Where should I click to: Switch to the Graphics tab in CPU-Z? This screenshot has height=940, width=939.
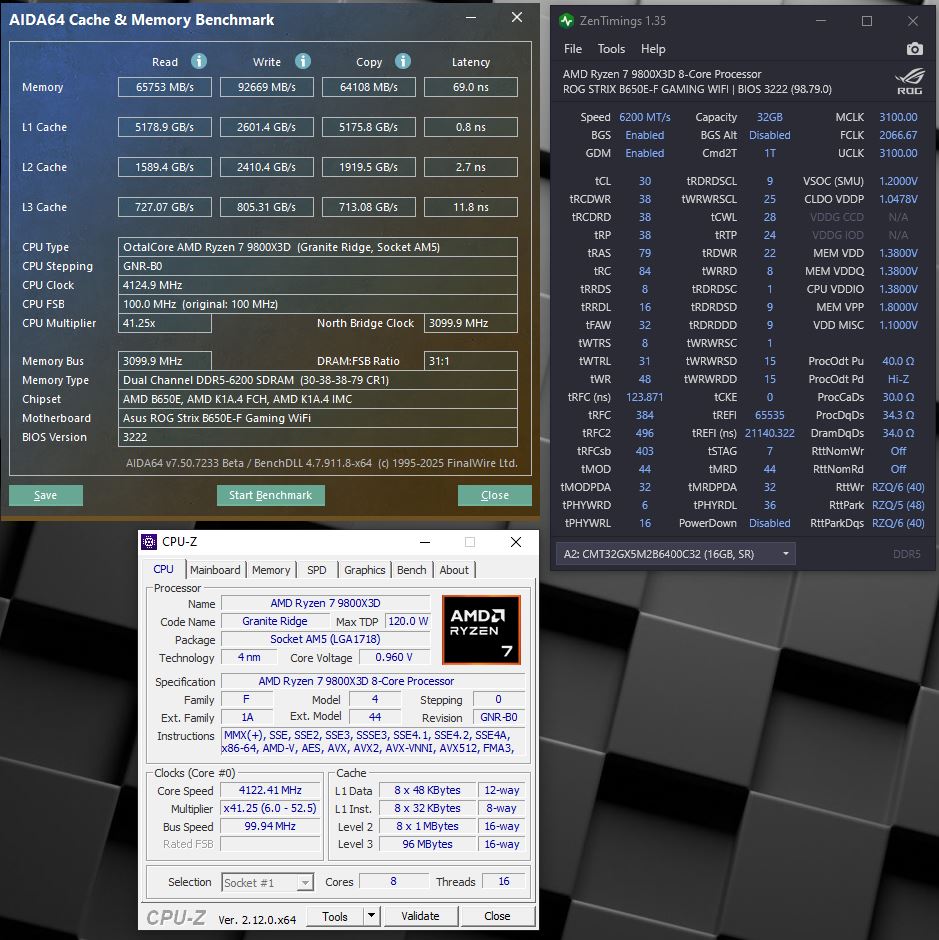pyautogui.click(x=365, y=570)
